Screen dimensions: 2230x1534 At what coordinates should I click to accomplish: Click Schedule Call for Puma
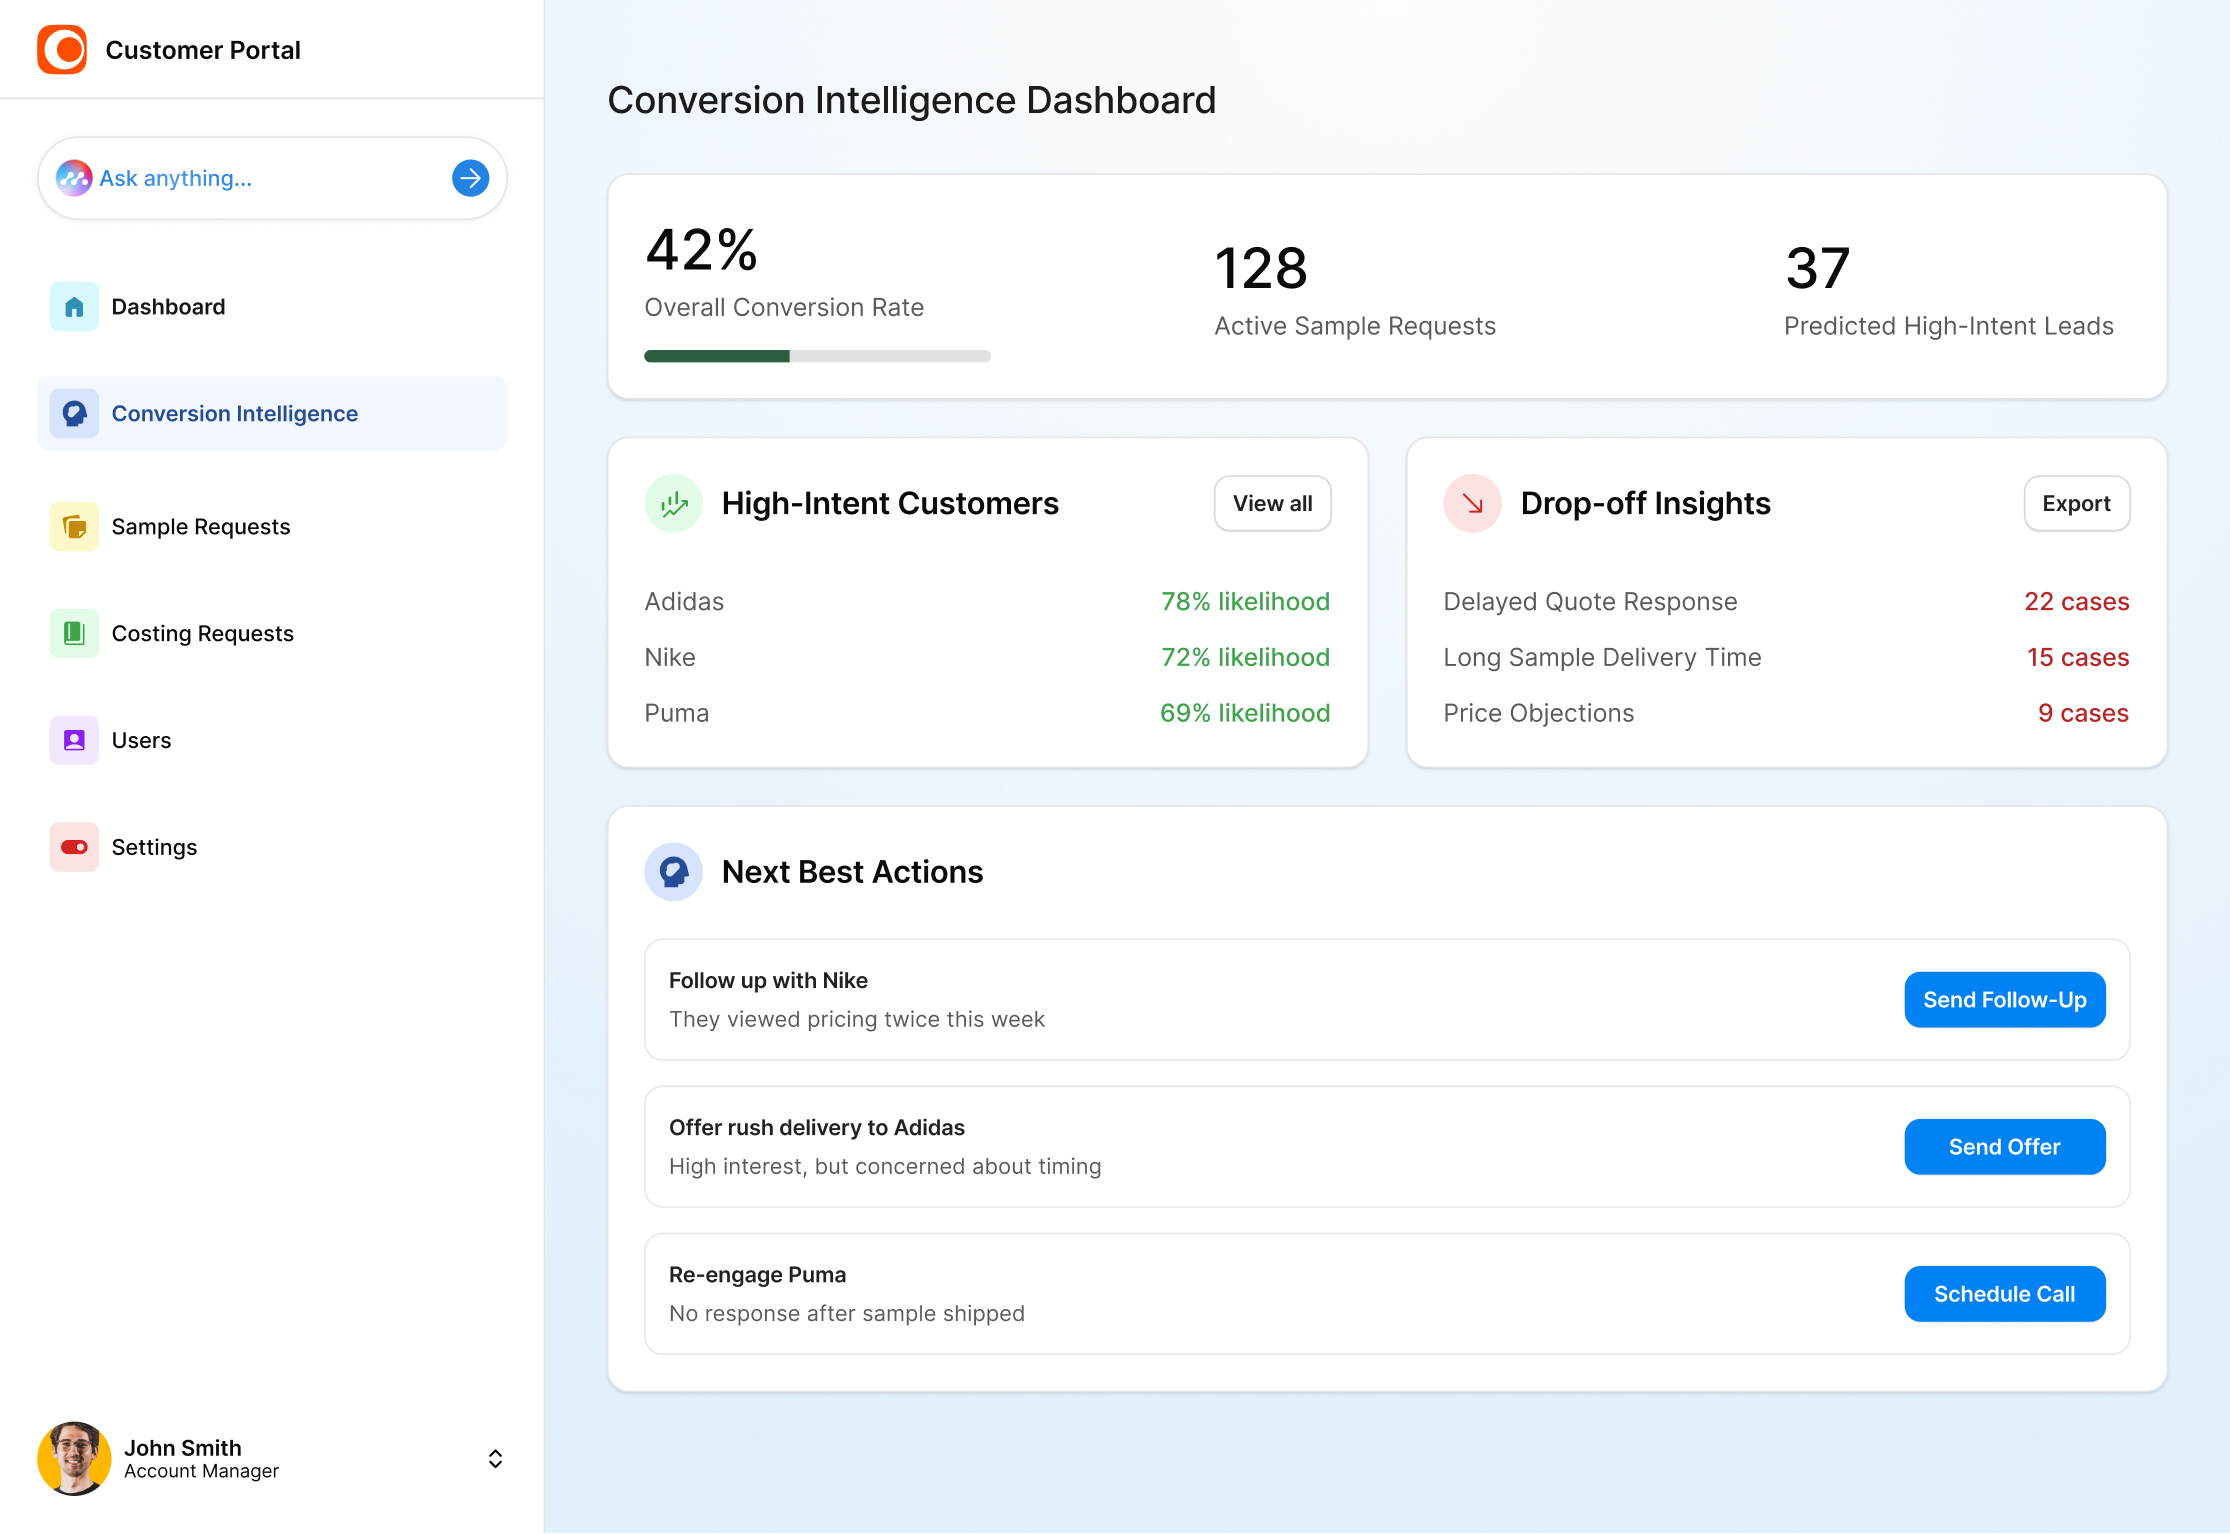[x=2004, y=1294]
